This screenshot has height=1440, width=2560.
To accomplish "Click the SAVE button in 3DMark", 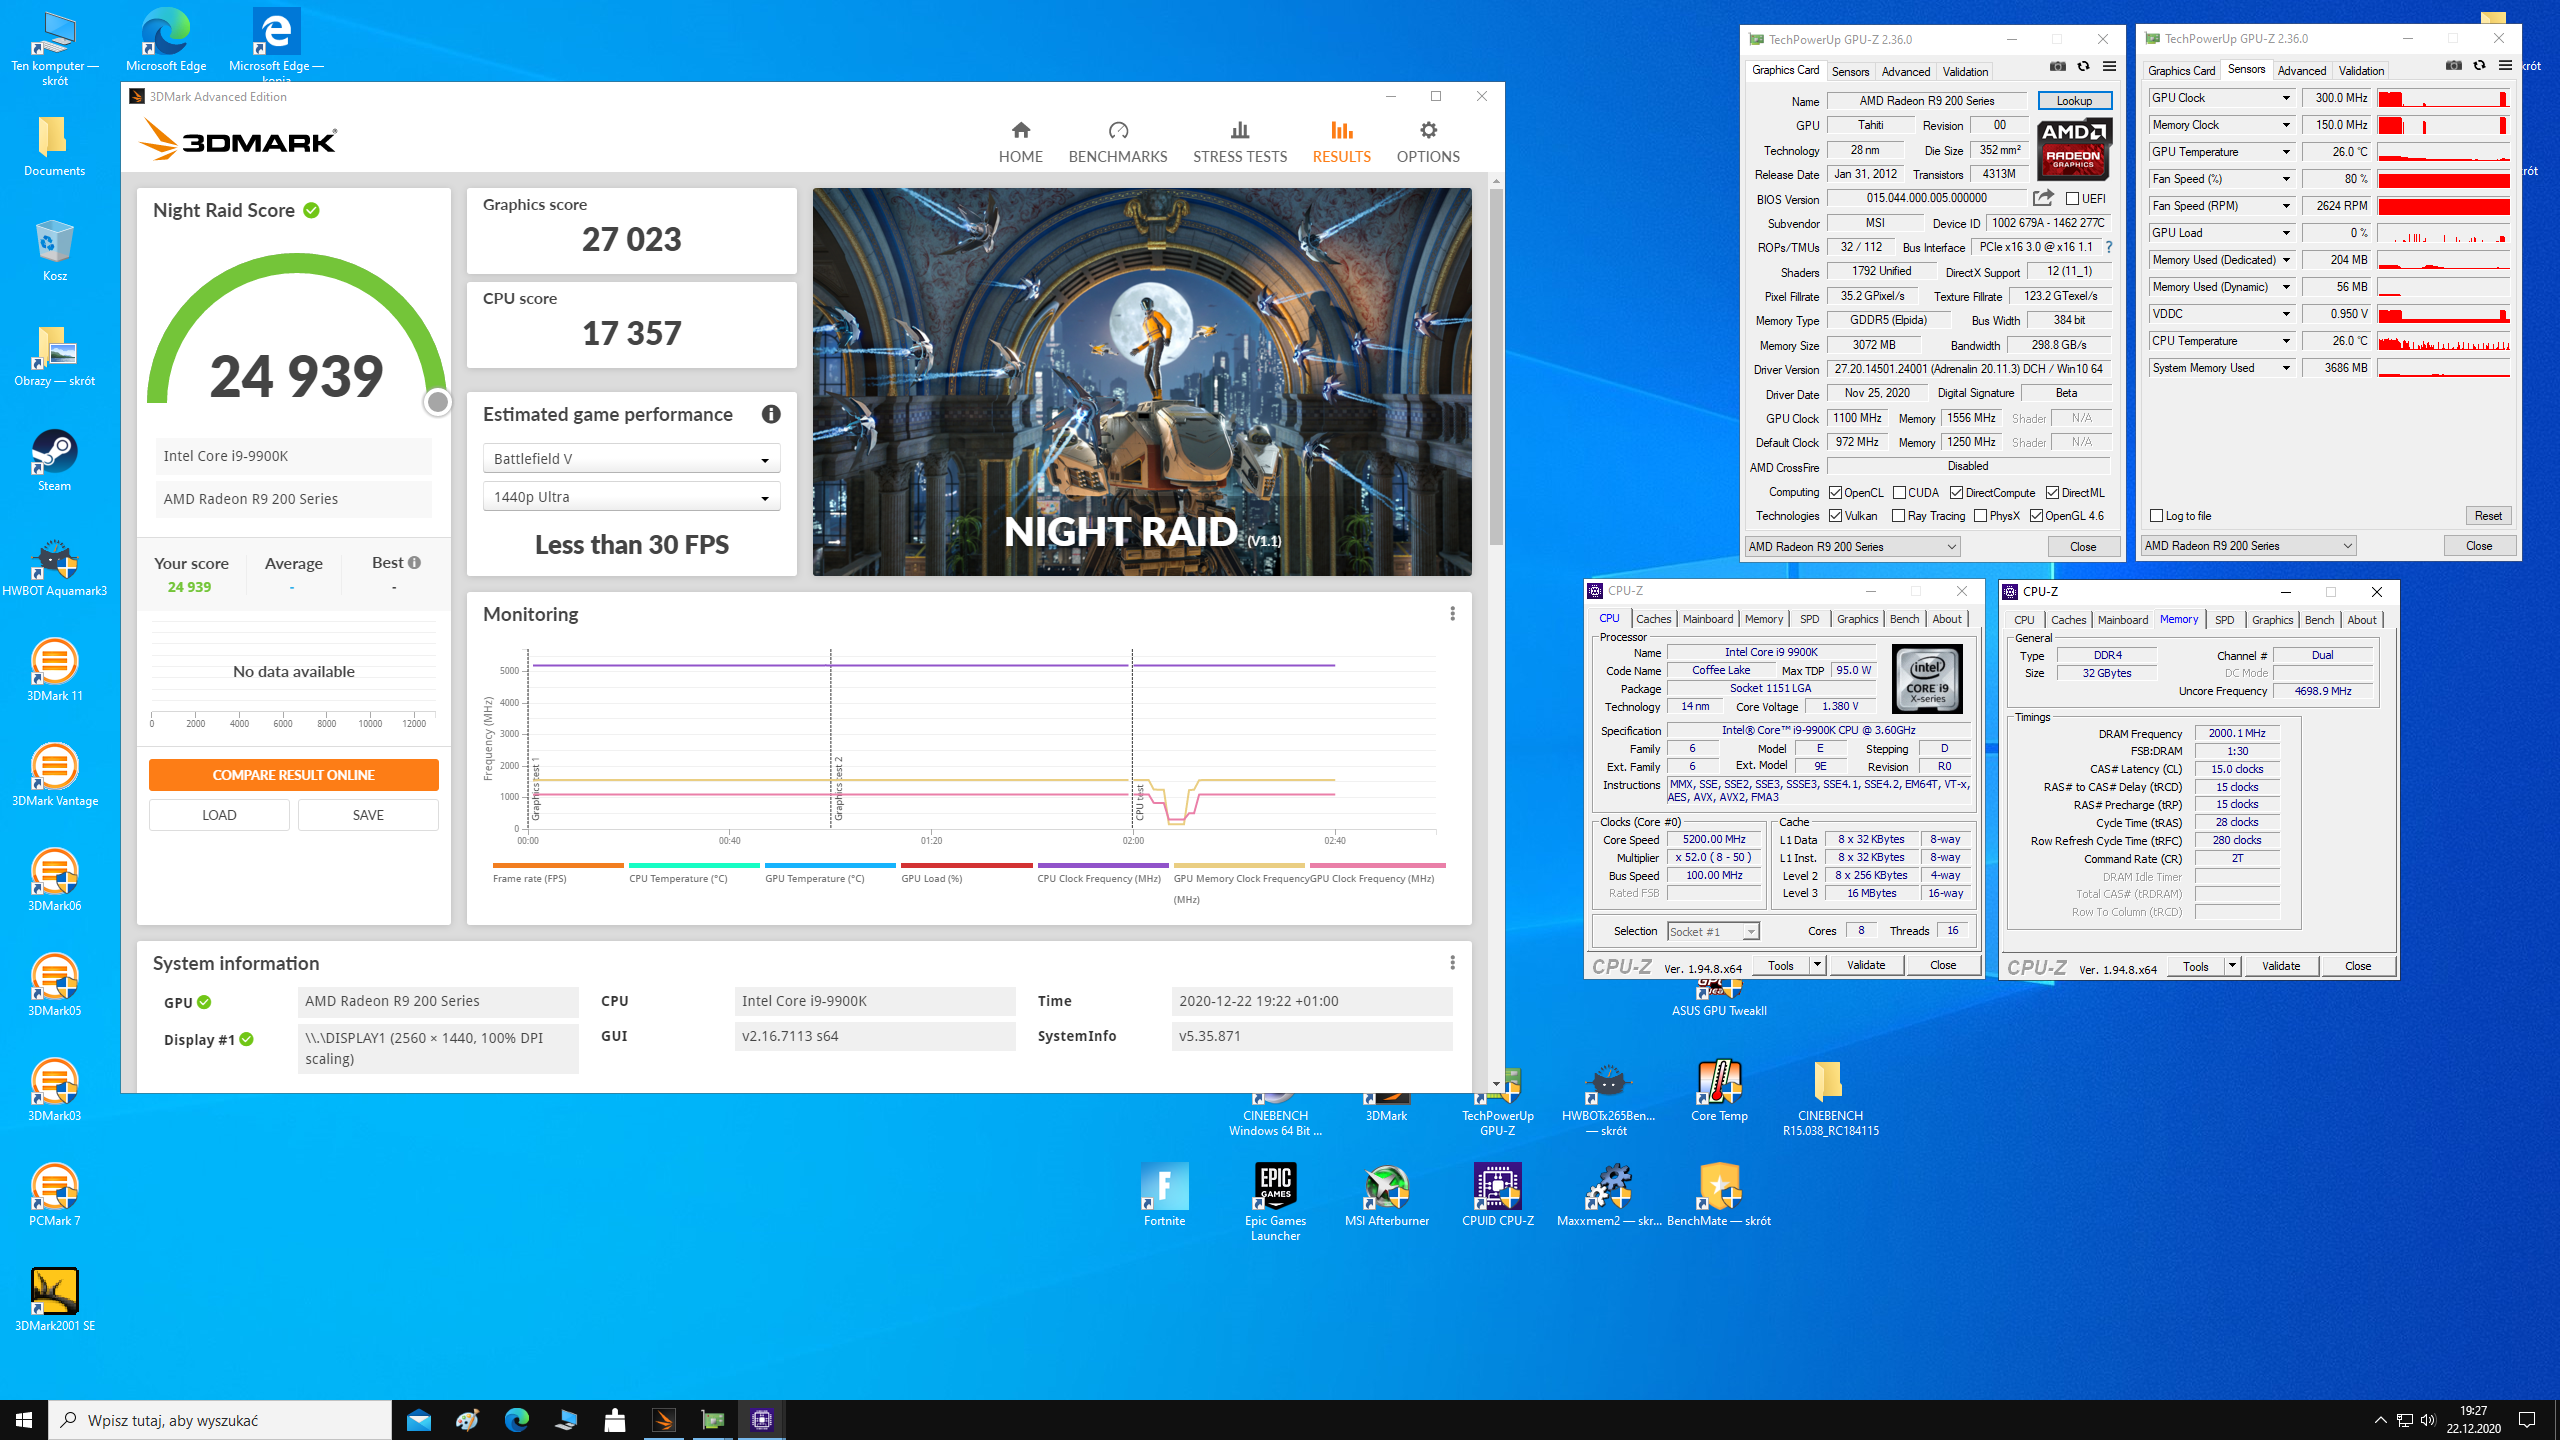I will pos(368,815).
